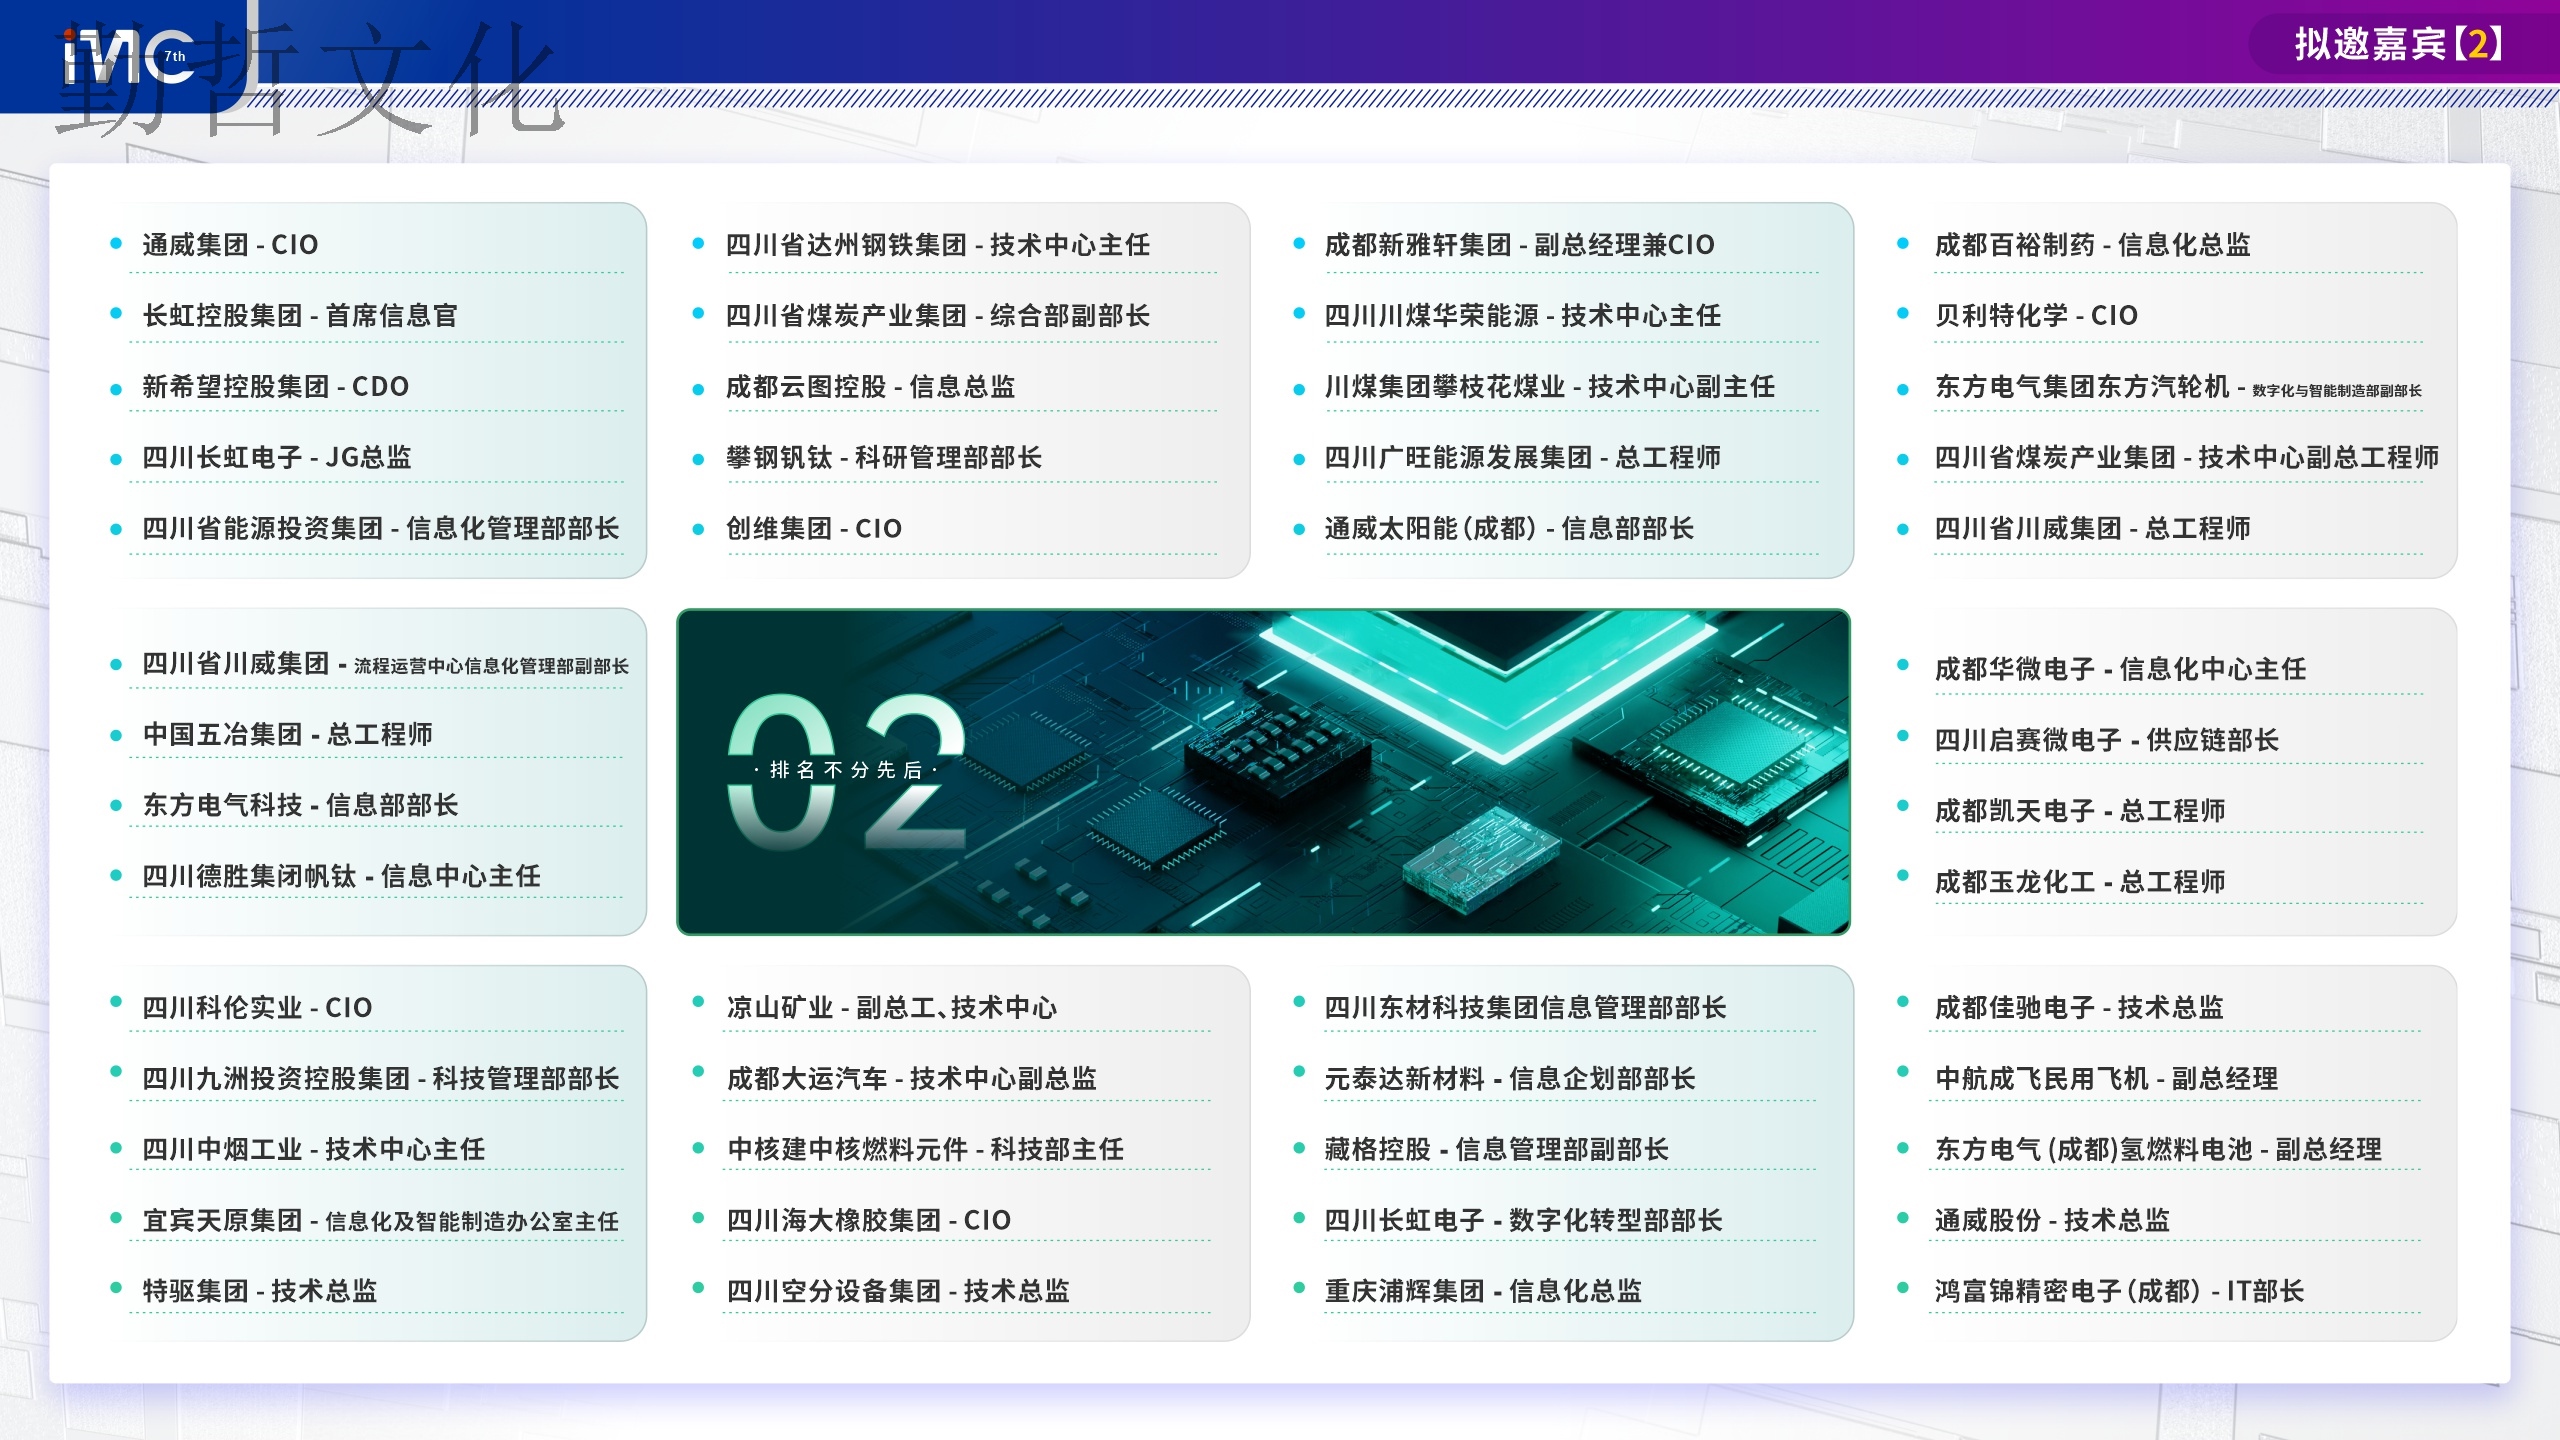Select the text 四川启赛微电子 - 供应链部长
Image resolution: width=2560 pixels, height=1440 pixels.
click(2107, 740)
